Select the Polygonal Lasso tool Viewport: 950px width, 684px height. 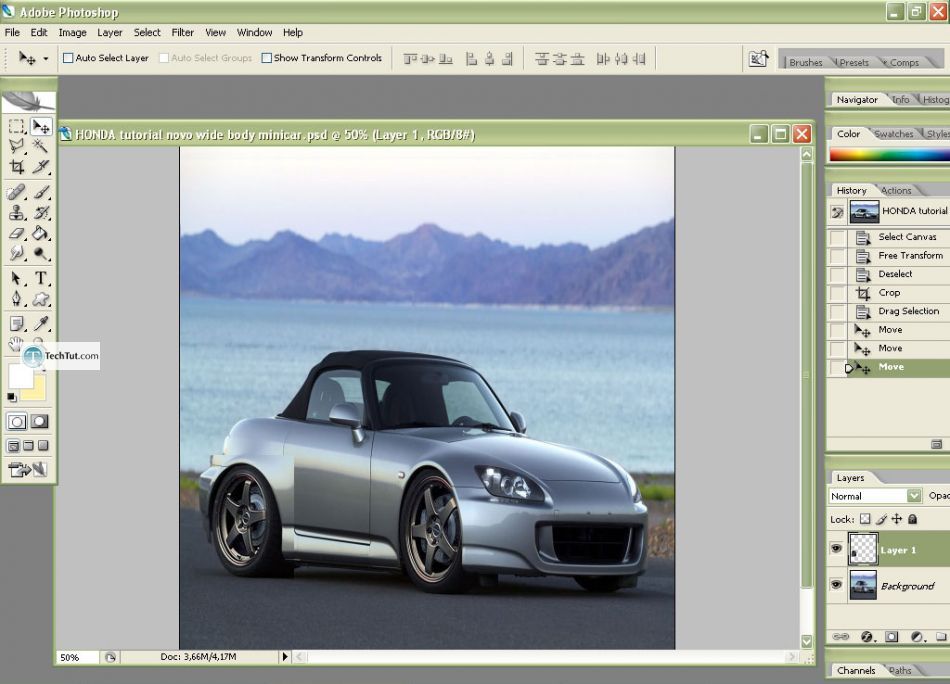[16, 145]
